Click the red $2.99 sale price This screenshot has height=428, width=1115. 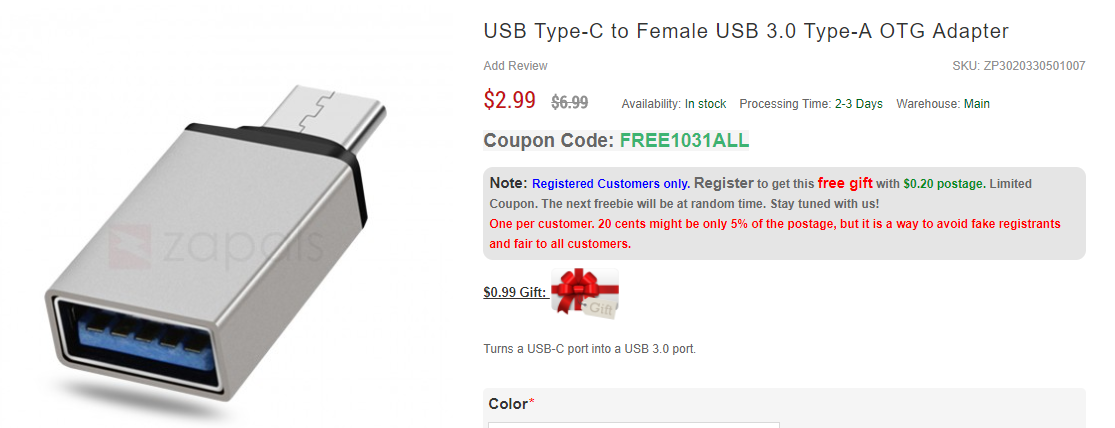(x=510, y=100)
